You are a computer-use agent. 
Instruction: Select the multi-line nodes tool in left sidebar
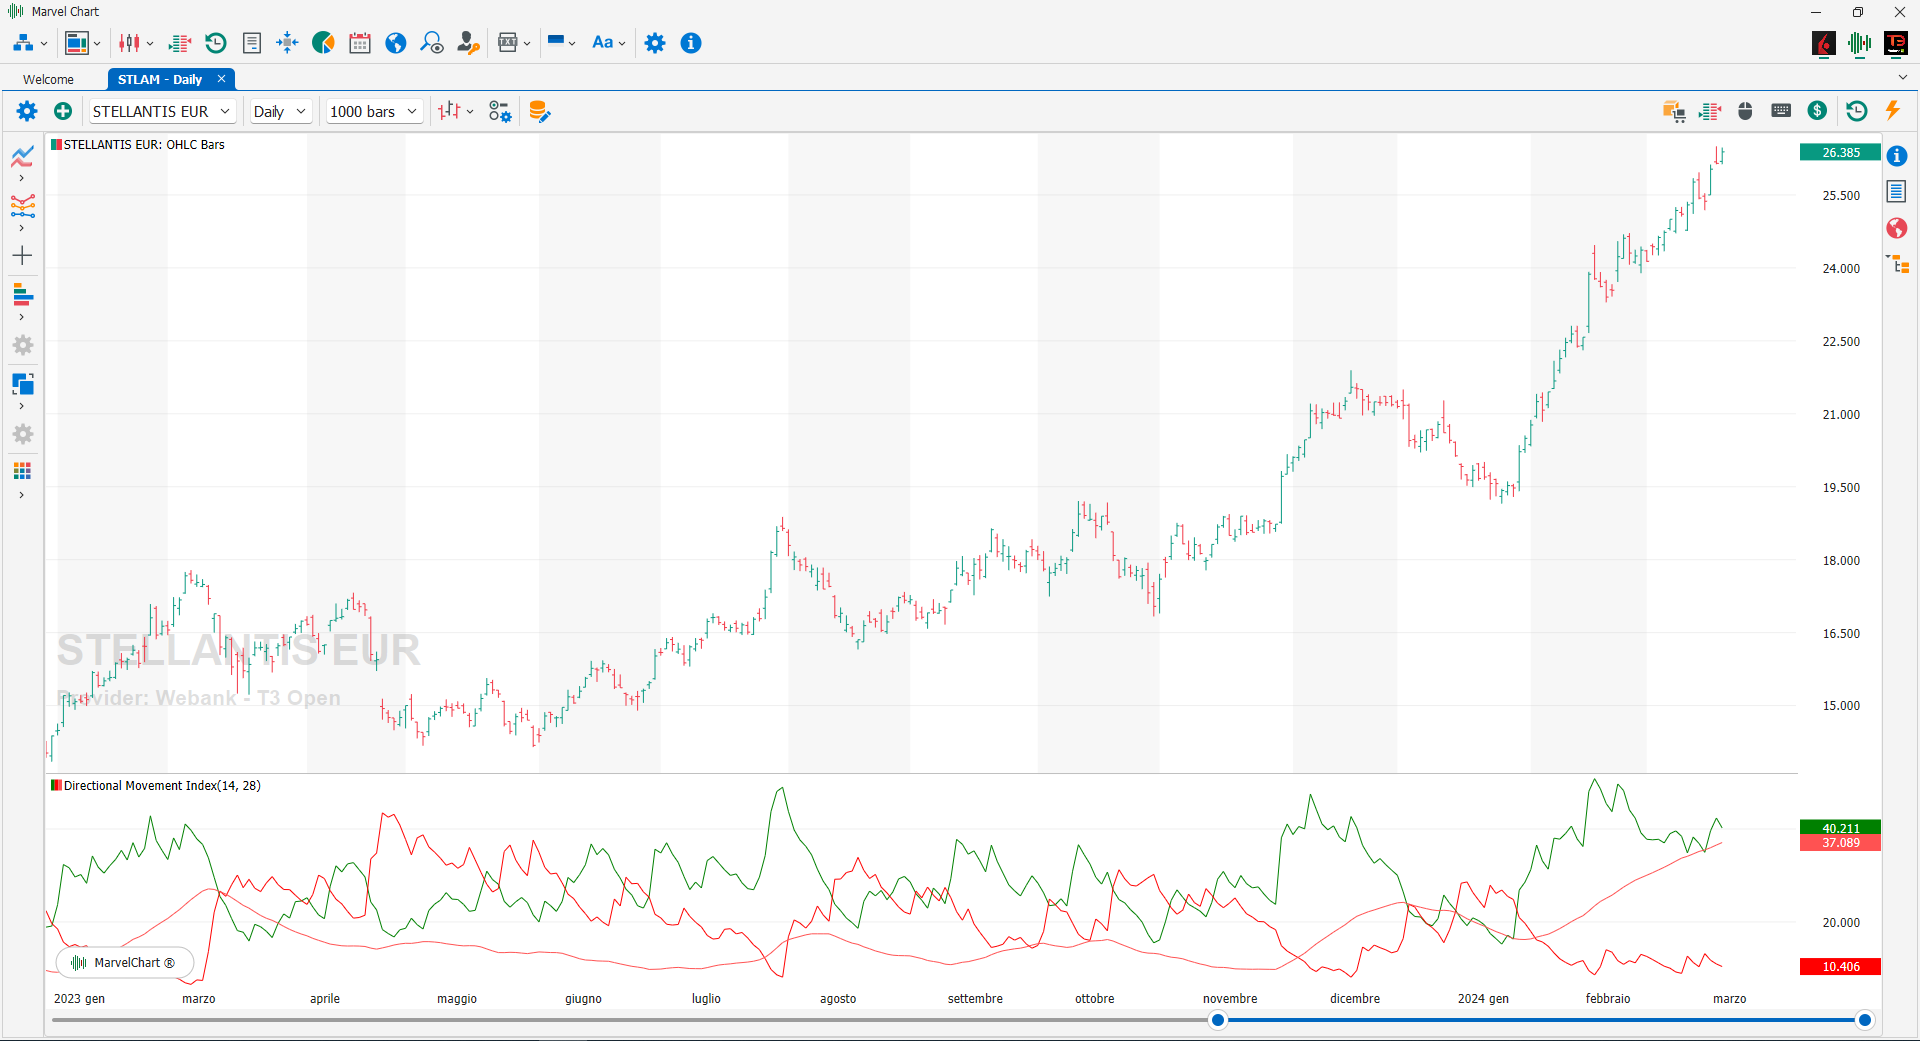tap(23, 206)
